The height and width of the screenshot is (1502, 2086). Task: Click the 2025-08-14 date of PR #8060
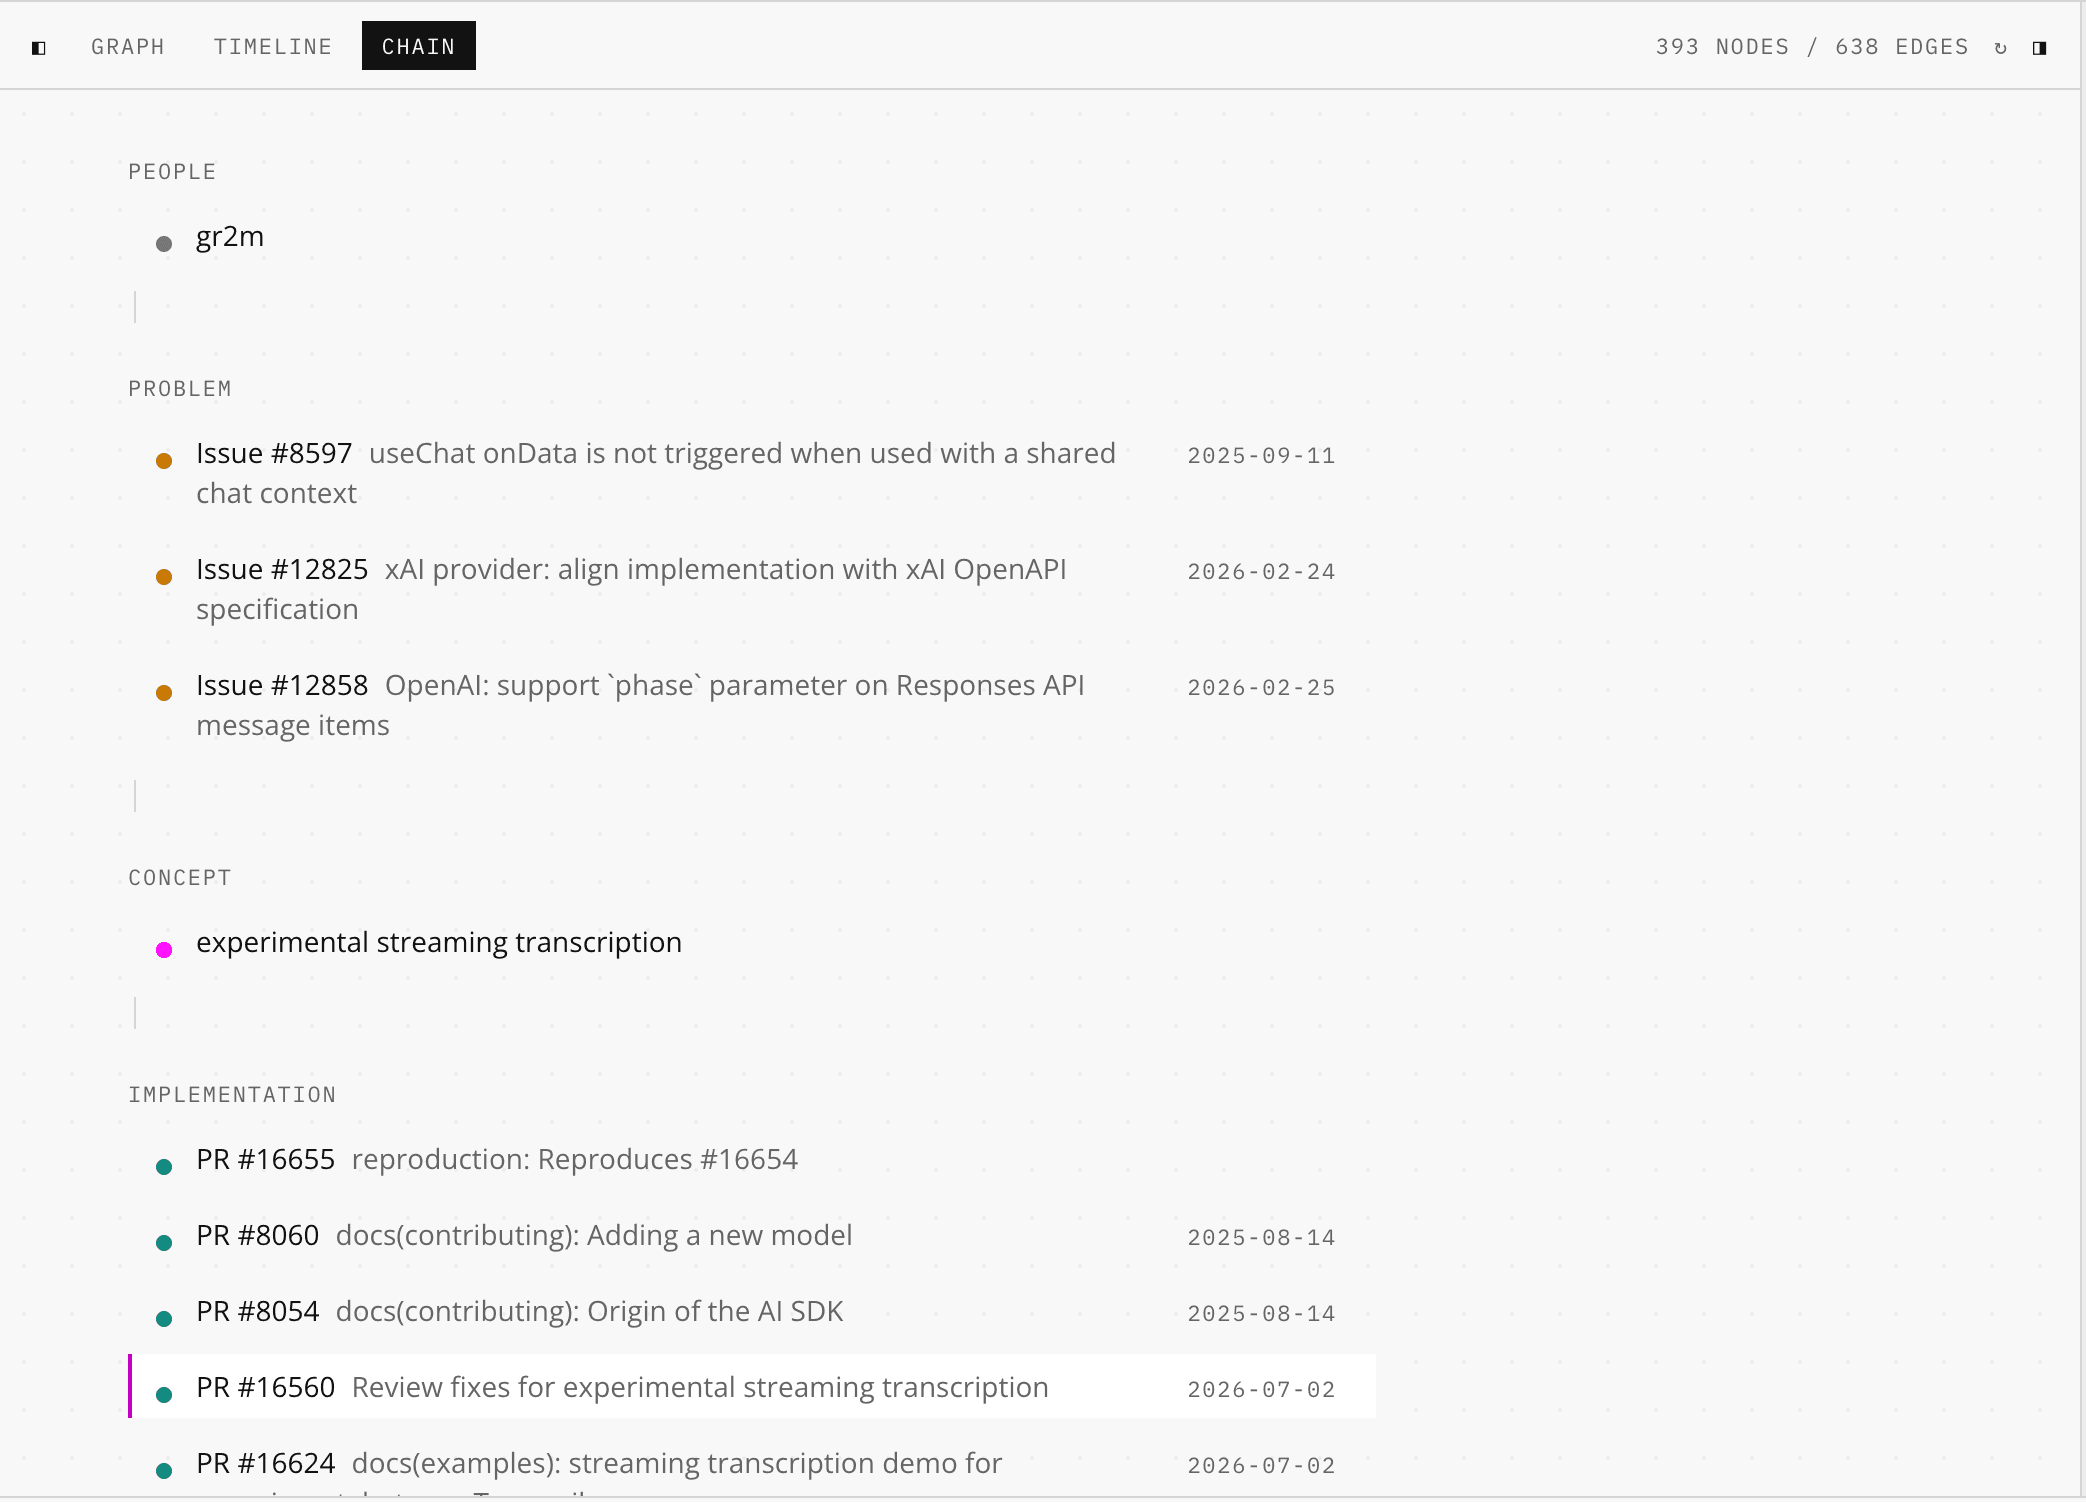[1261, 1238]
